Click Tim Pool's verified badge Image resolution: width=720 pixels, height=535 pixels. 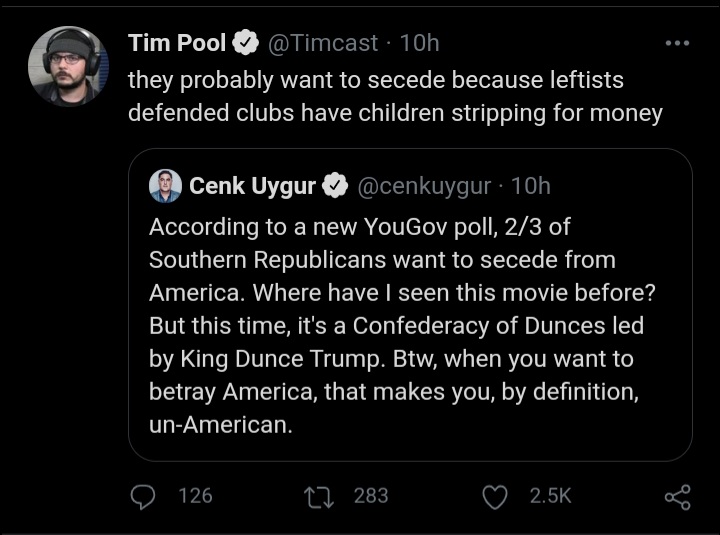(x=246, y=43)
